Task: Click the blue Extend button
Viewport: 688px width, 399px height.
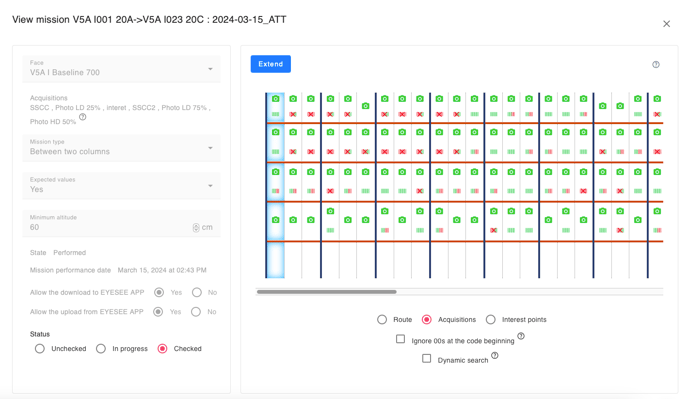Action: tap(271, 64)
